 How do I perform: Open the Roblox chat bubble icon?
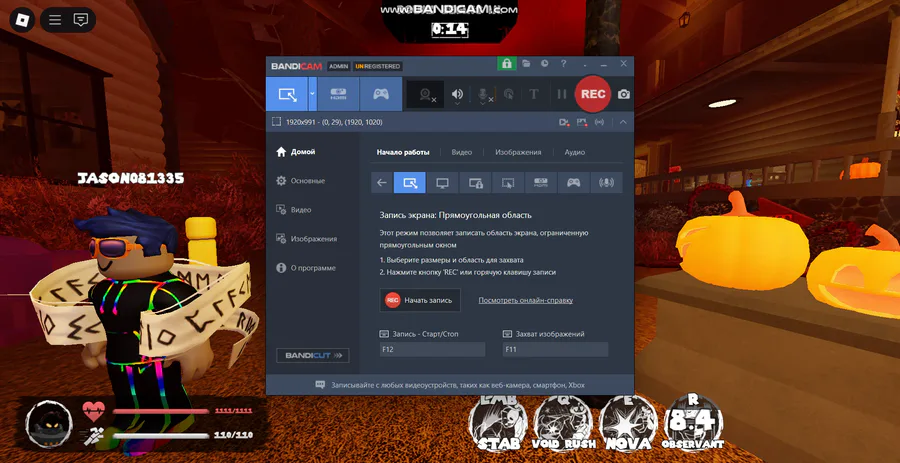point(81,20)
